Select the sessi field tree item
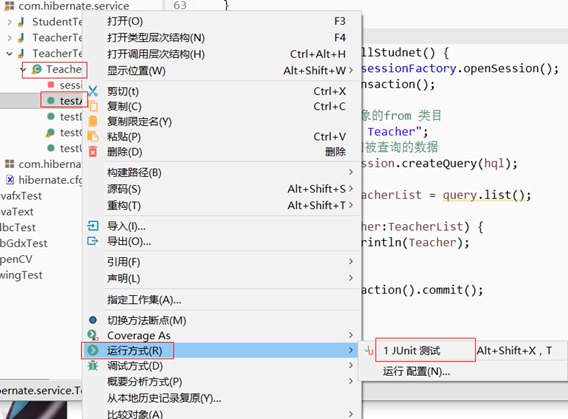Screen dimensions: 568x419 (x=65, y=85)
